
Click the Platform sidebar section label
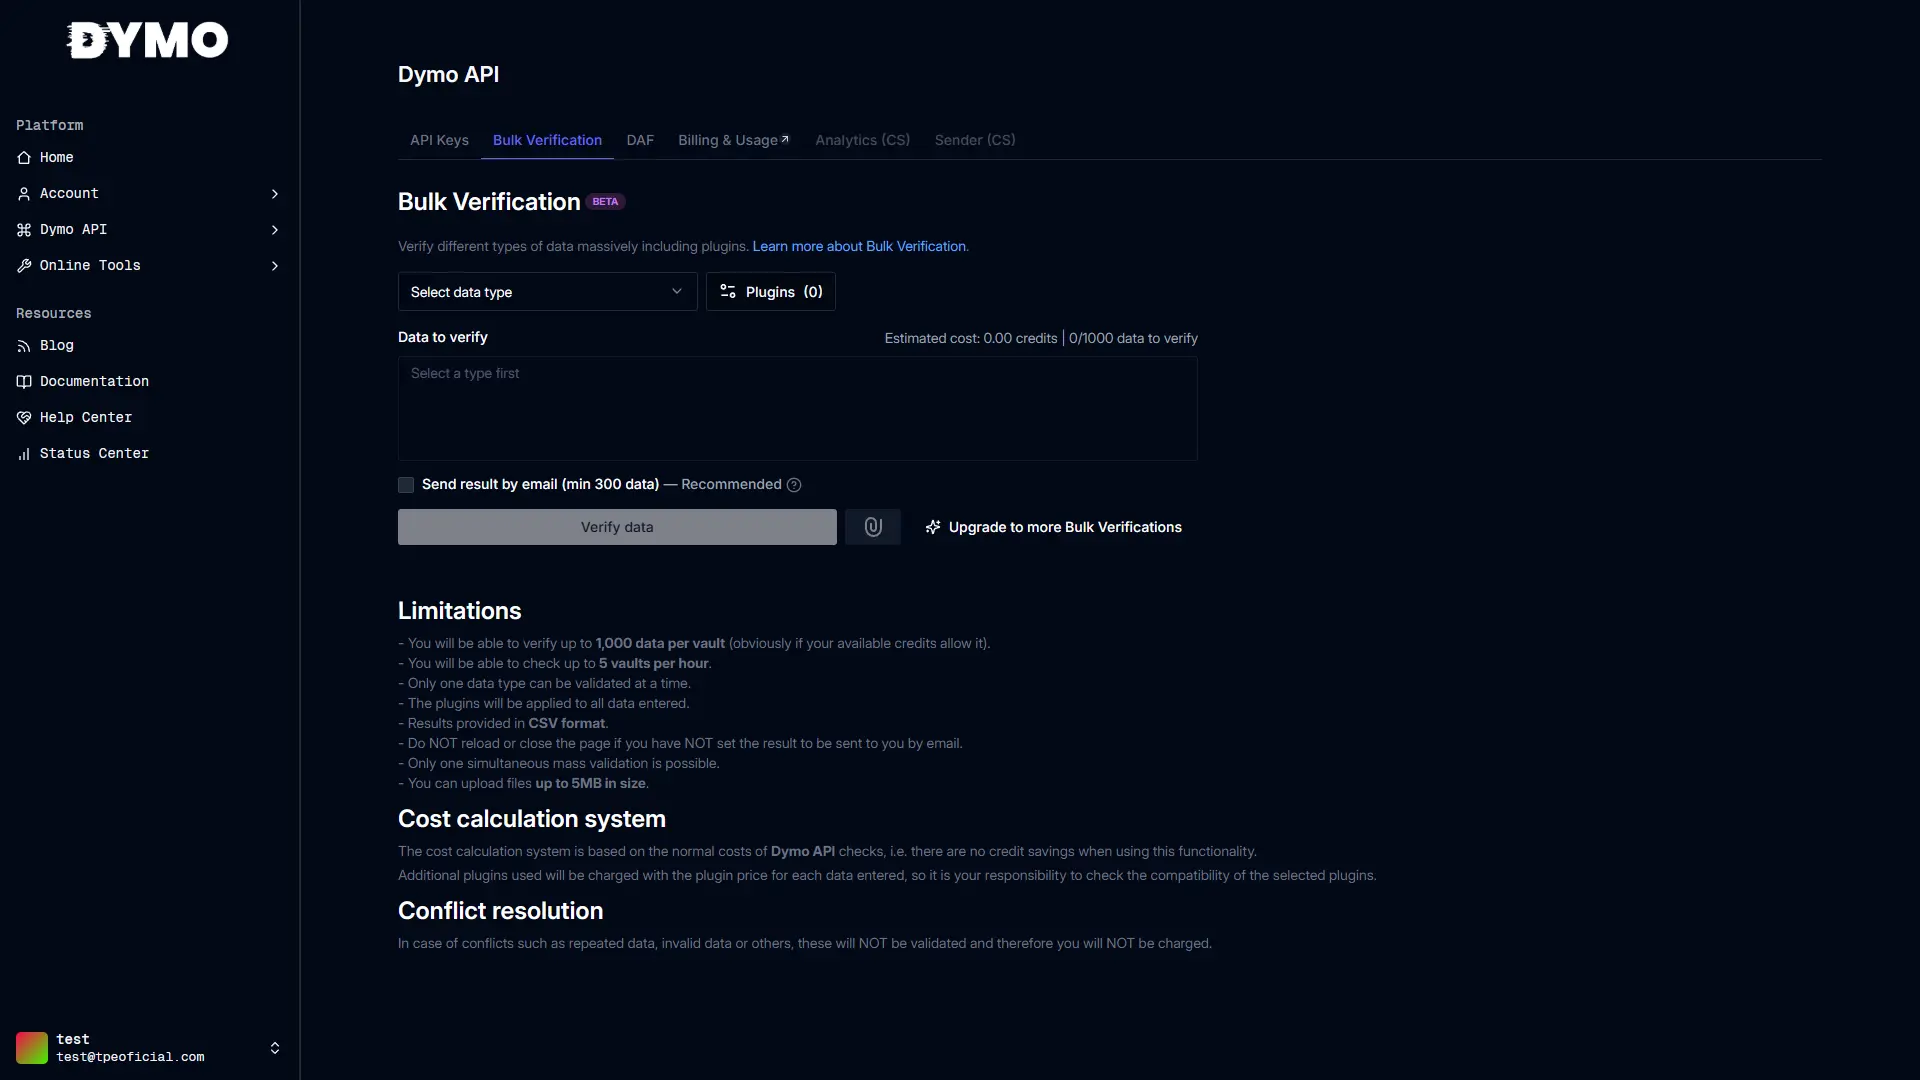49,126
